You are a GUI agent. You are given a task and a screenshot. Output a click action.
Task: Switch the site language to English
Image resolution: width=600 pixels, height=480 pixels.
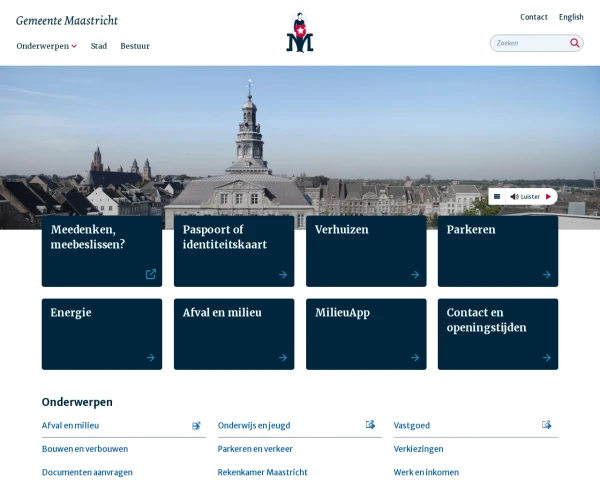pyautogui.click(x=571, y=17)
